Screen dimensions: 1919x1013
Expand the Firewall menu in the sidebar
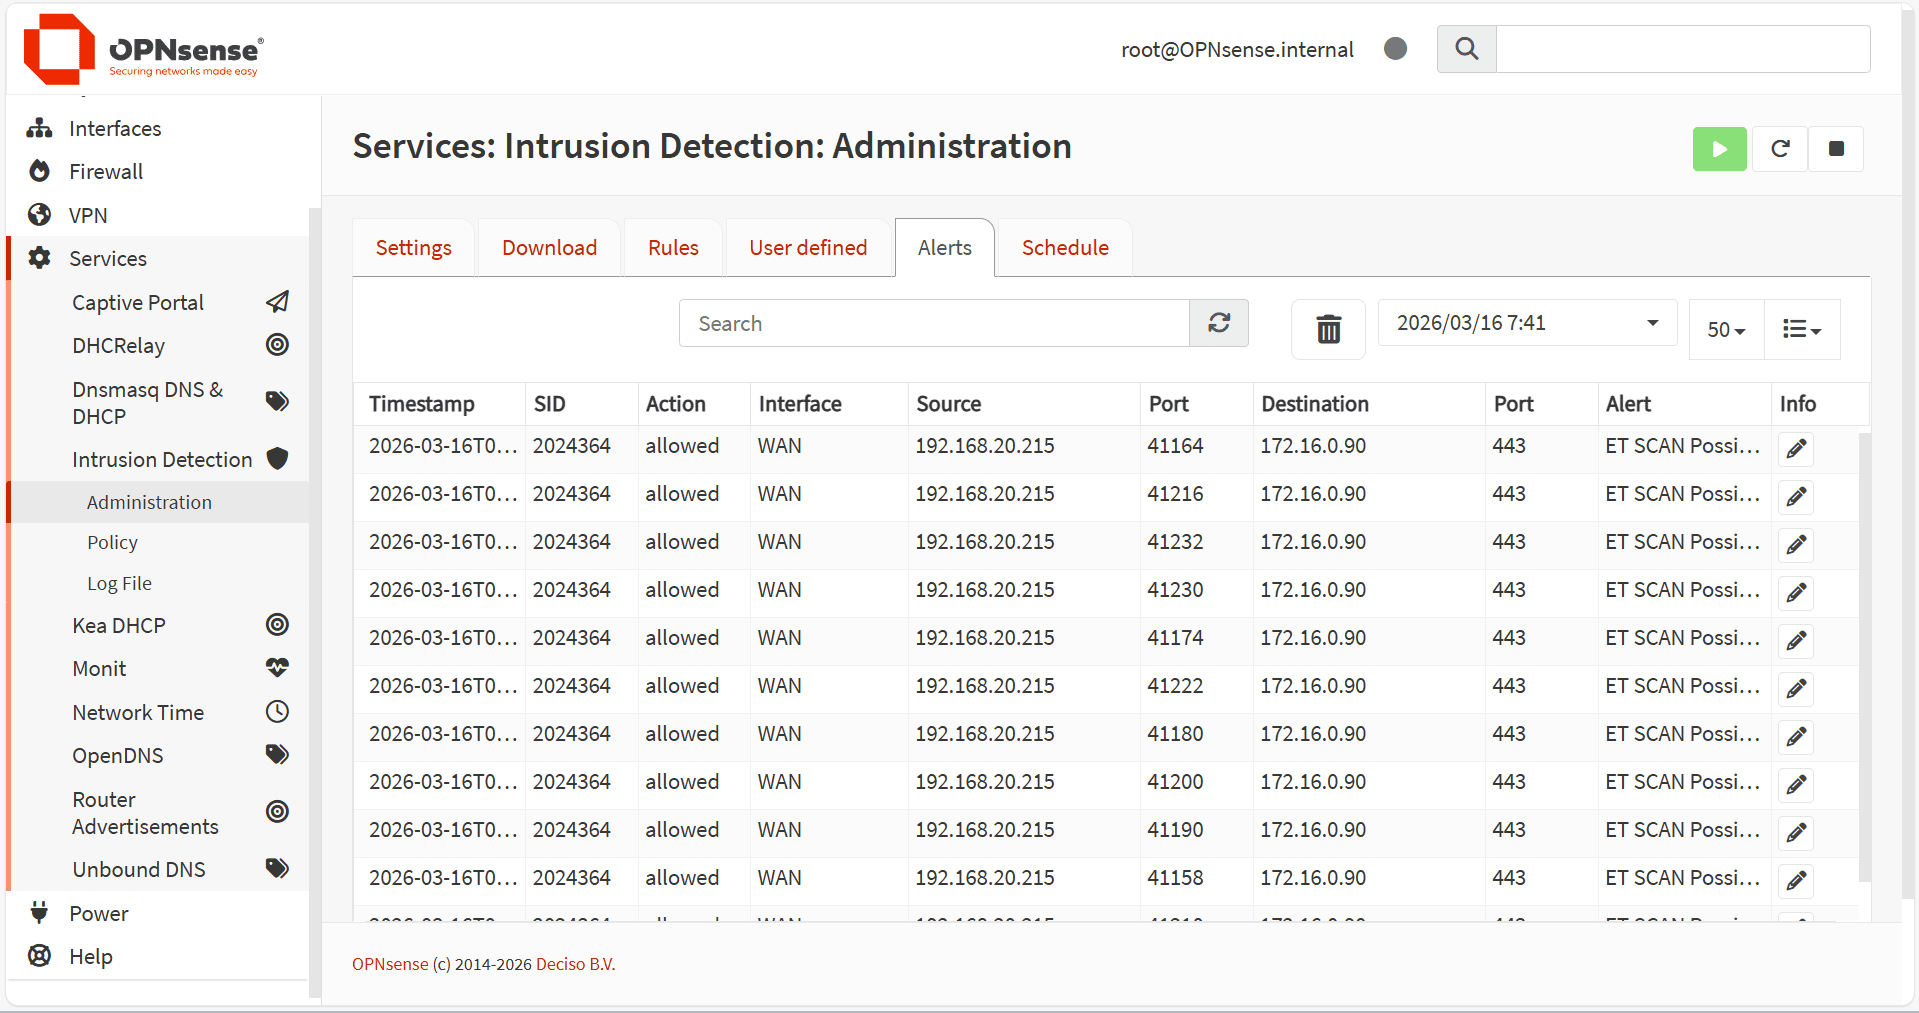(x=106, y=172)
